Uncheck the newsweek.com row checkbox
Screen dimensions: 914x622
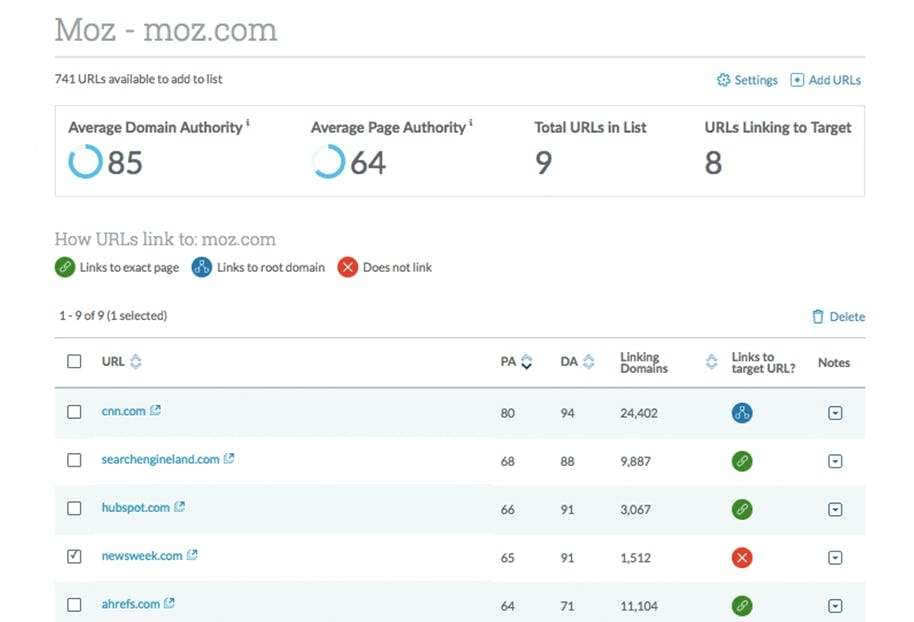tap(74, 556)
